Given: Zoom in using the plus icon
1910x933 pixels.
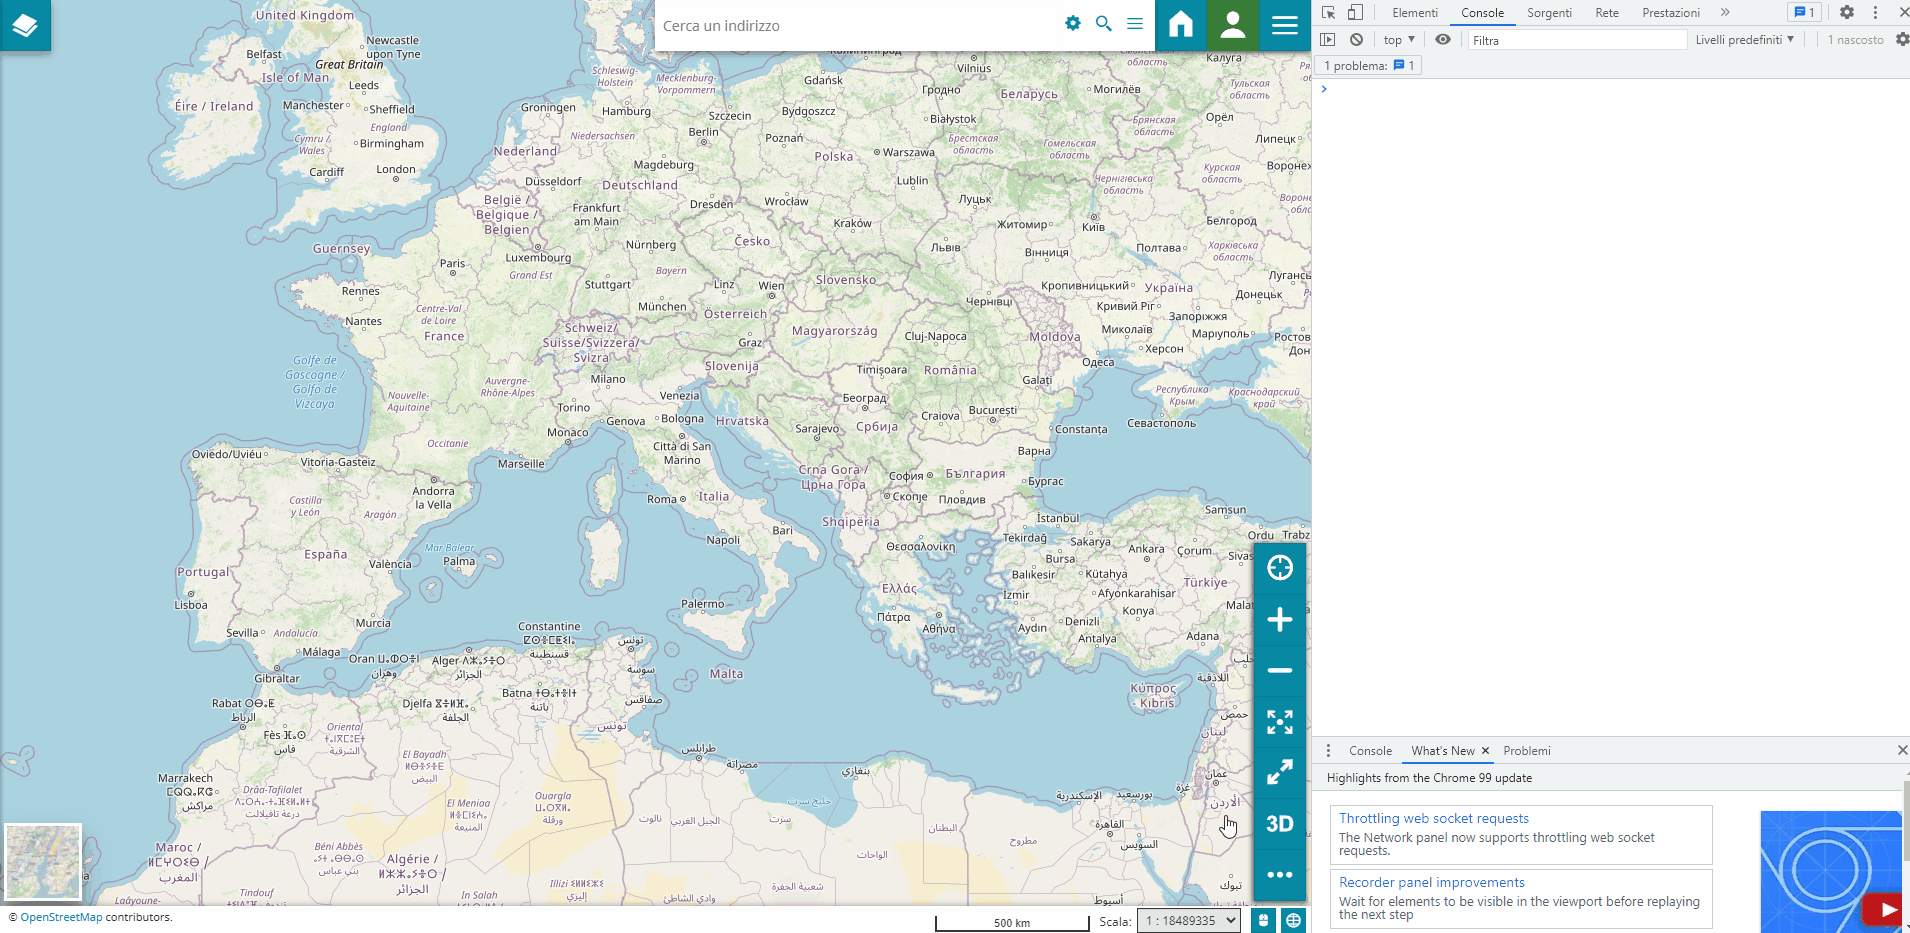Looking at the screenshot, I should click(1281, 619).
